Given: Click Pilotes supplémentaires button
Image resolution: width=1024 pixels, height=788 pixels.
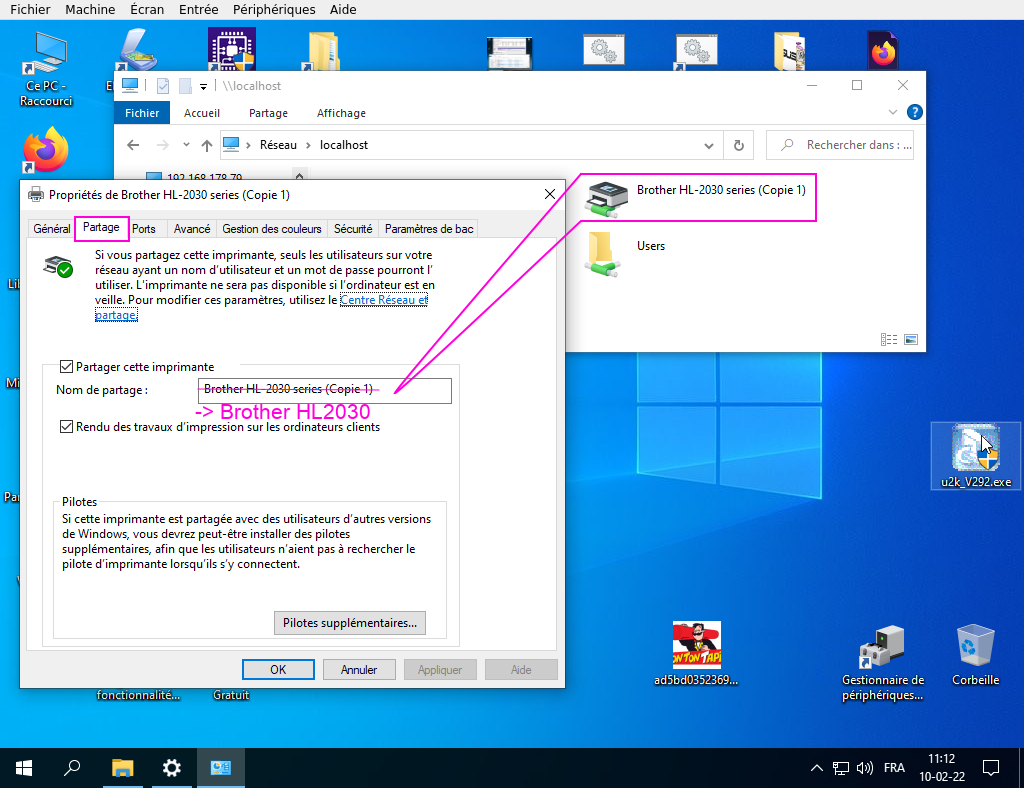Looking at the screenshot, I should [x=349, y=623].
